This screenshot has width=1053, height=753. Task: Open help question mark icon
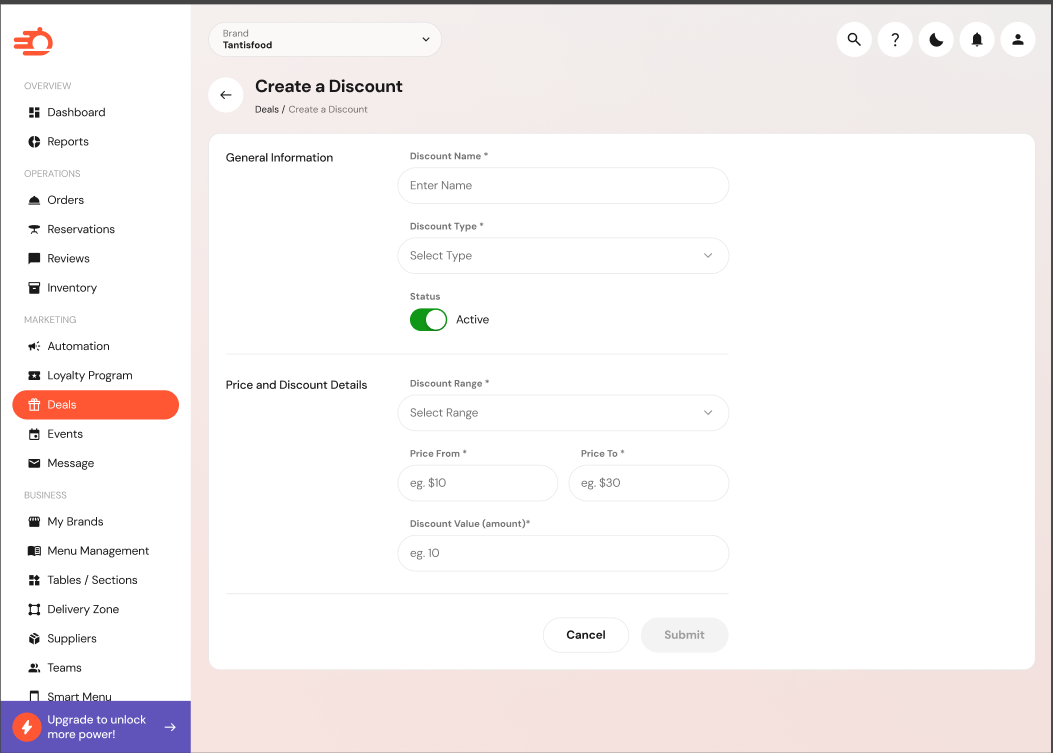pos(895,40)
